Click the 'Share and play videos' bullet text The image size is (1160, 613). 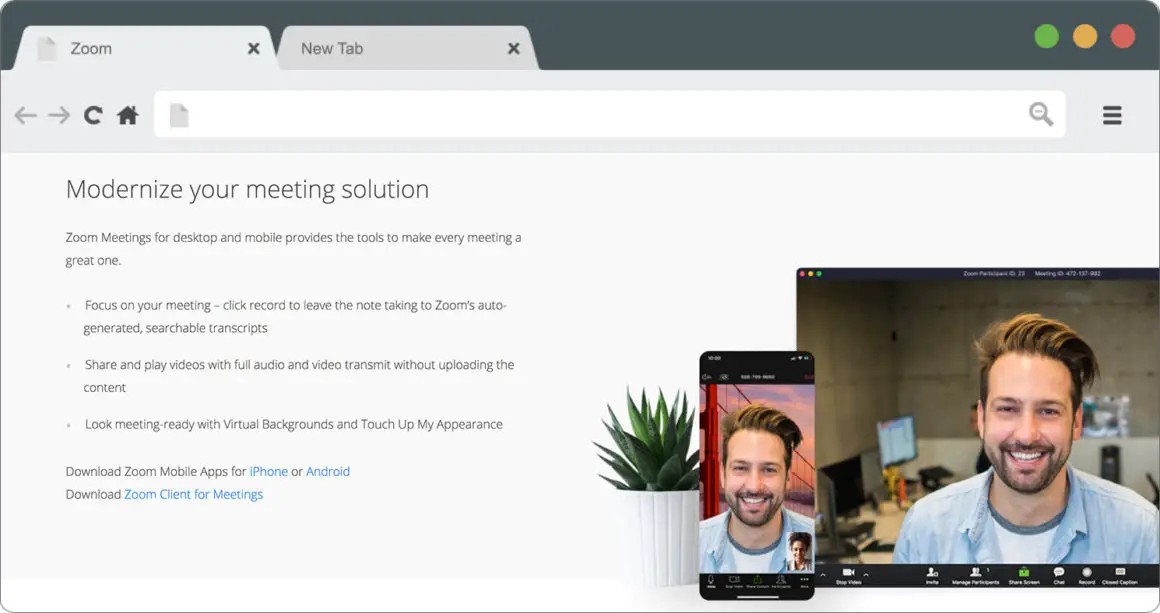tap(299, 376)
